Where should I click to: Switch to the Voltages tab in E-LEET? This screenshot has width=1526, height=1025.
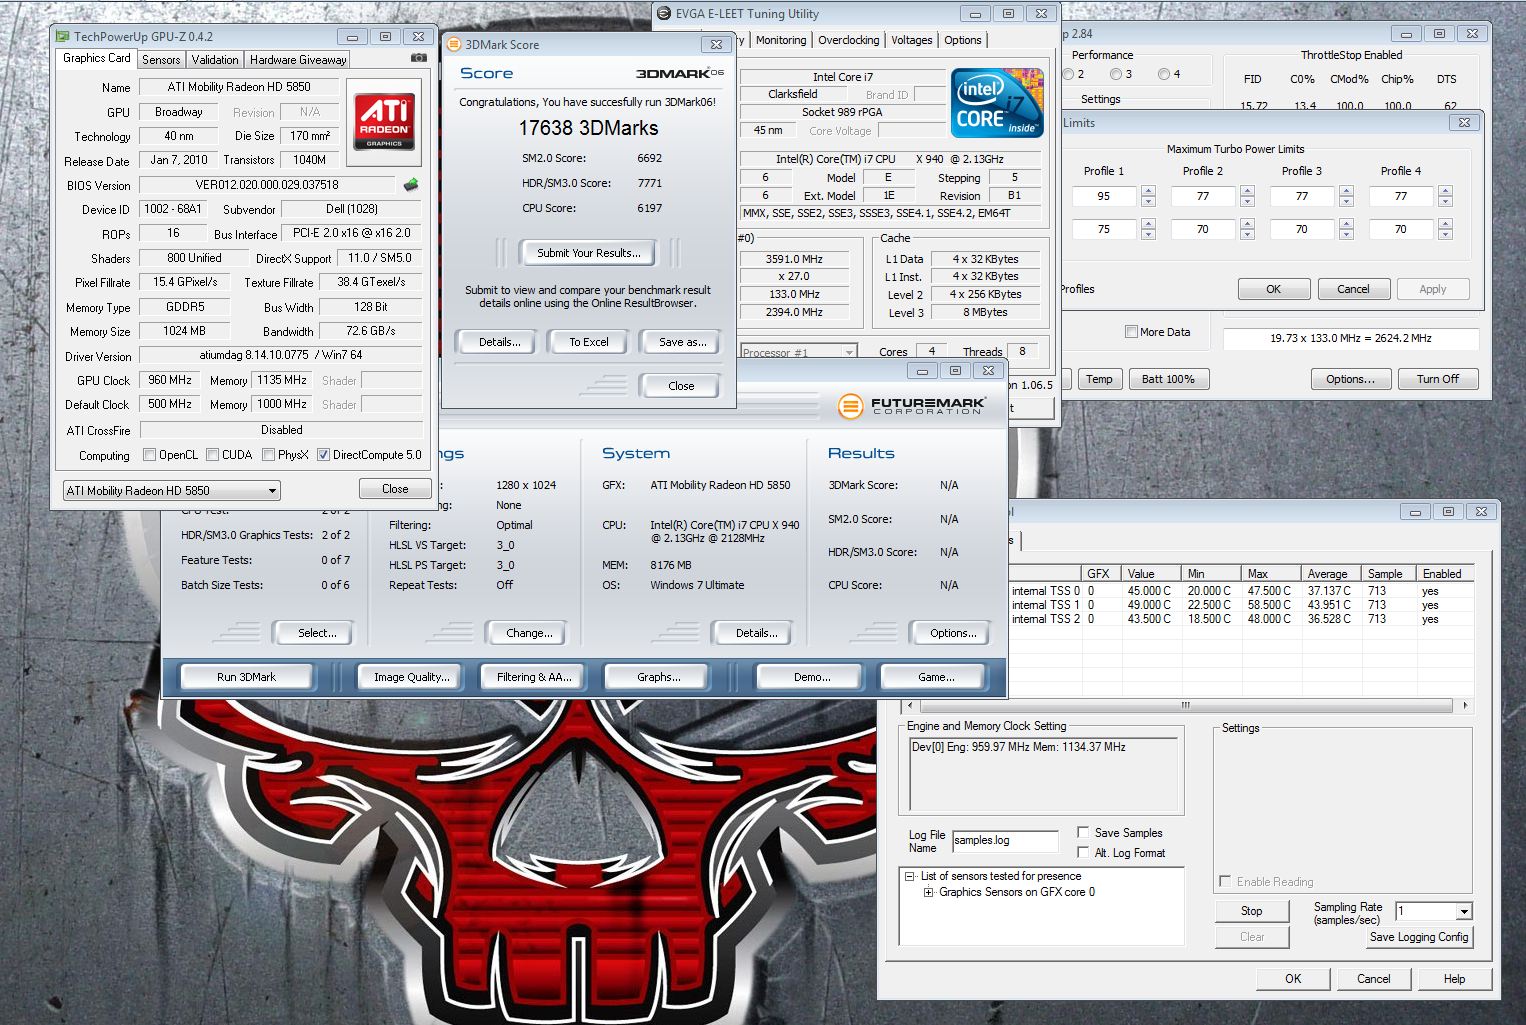click(912, 40)
